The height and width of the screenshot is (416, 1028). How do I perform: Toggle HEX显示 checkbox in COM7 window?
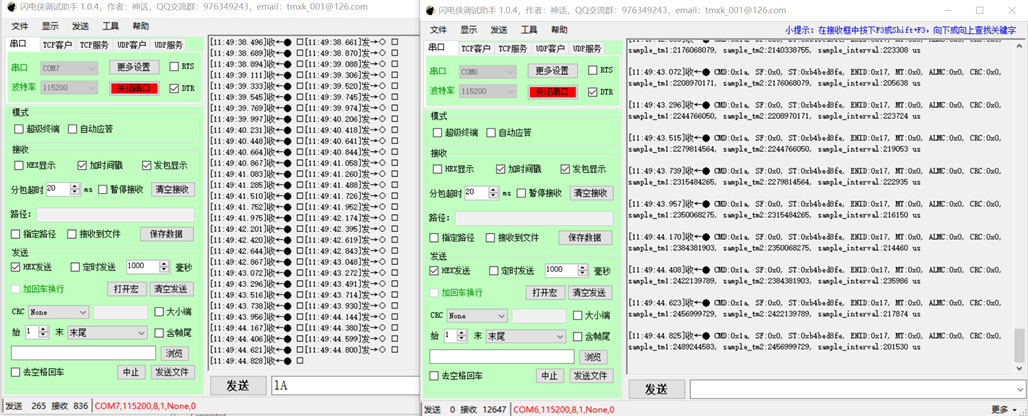coord(18,166)
